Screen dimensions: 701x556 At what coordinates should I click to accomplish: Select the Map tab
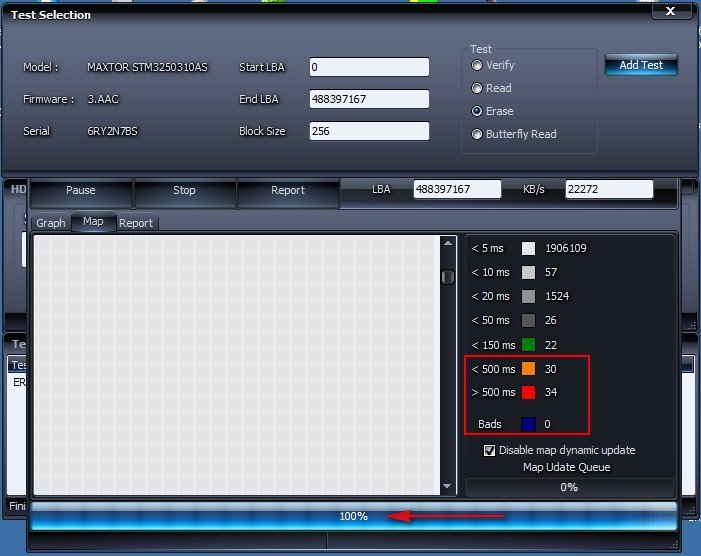[x=93, y=222]
